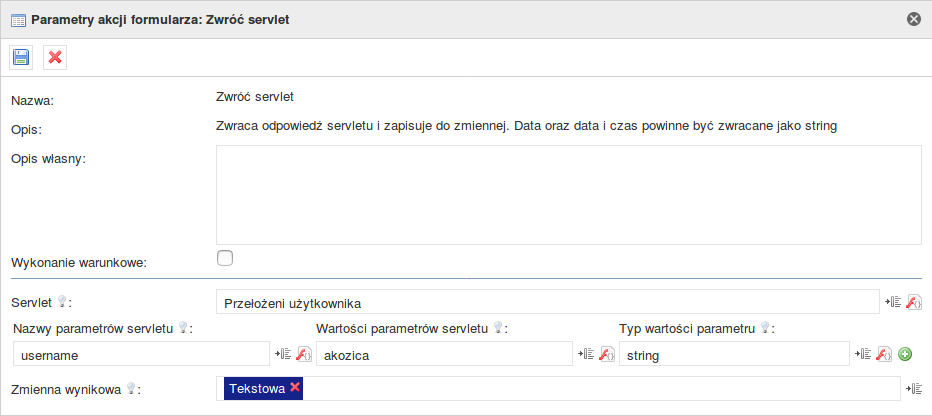
Task: Remove the Tekstowa tag with its red X
Action: [x=295, y=387]
